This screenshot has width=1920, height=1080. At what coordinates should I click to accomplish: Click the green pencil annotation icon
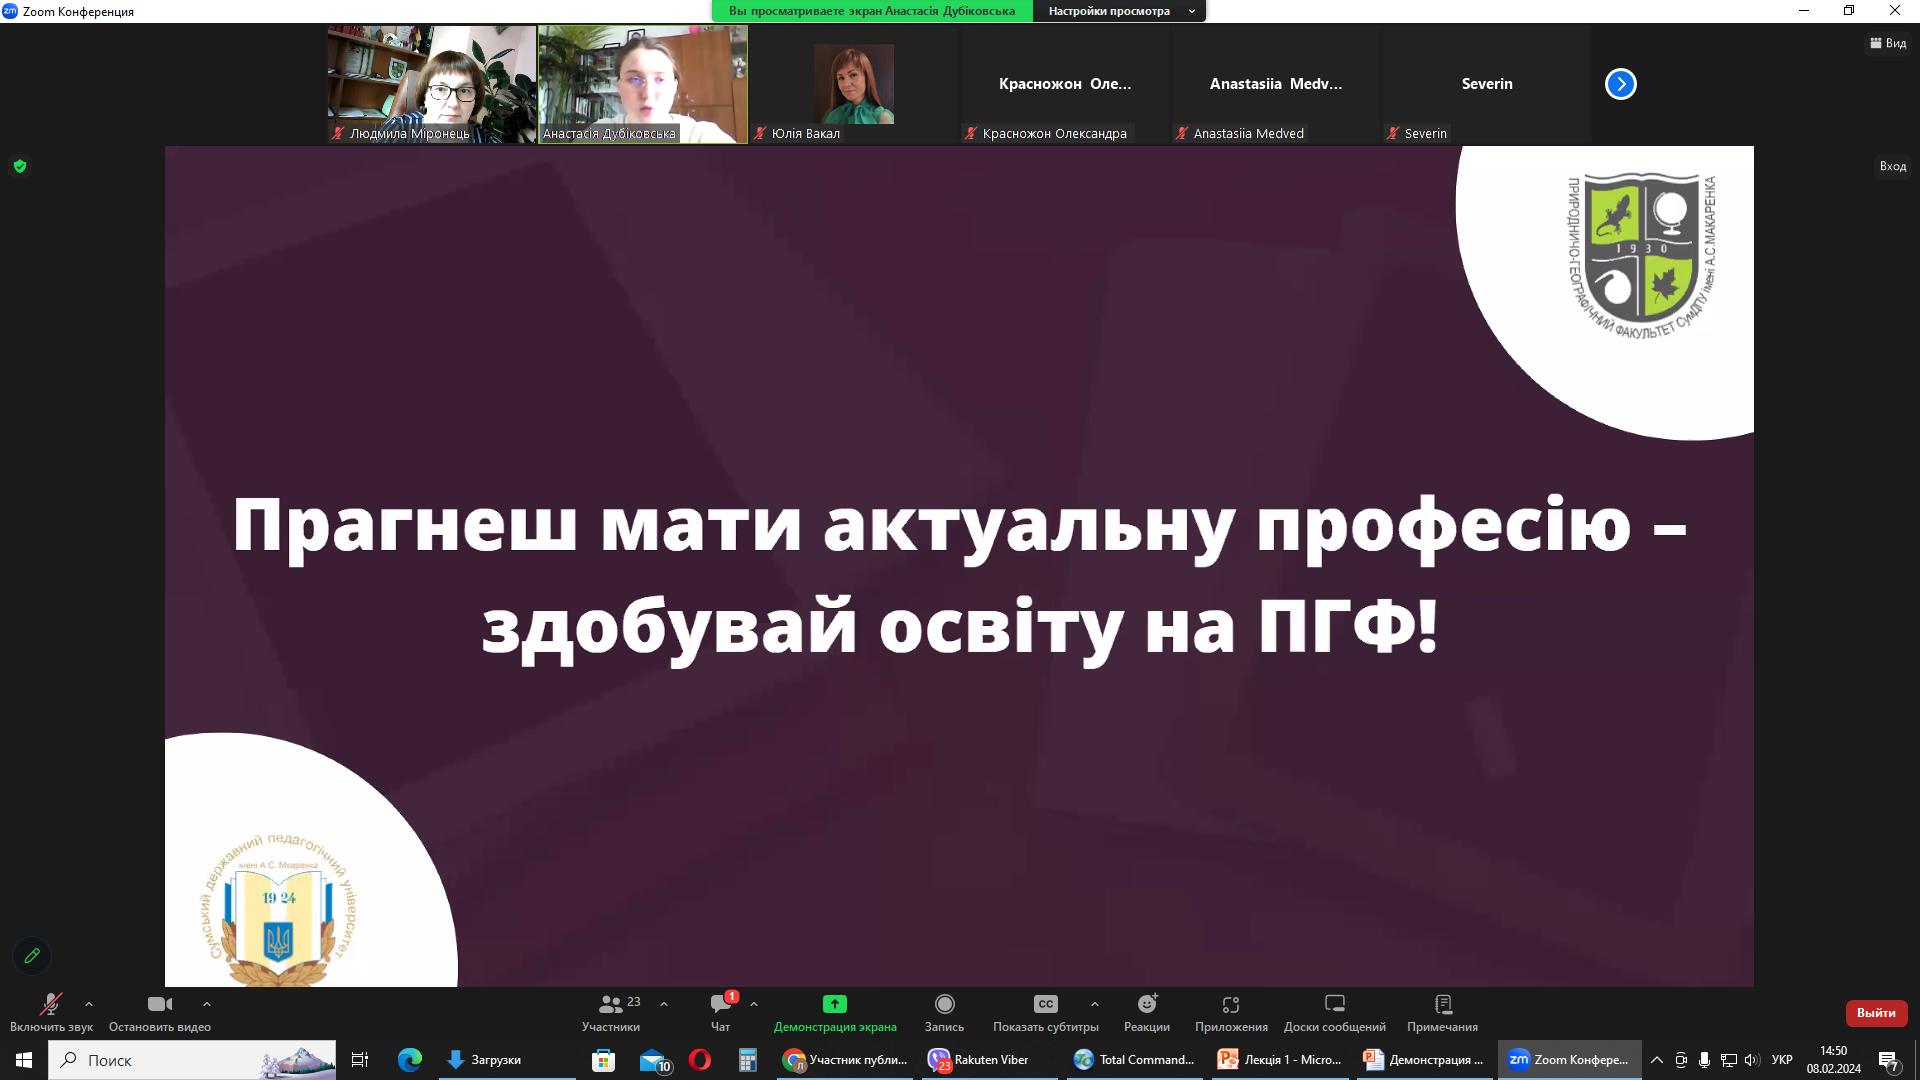(32, 956)
